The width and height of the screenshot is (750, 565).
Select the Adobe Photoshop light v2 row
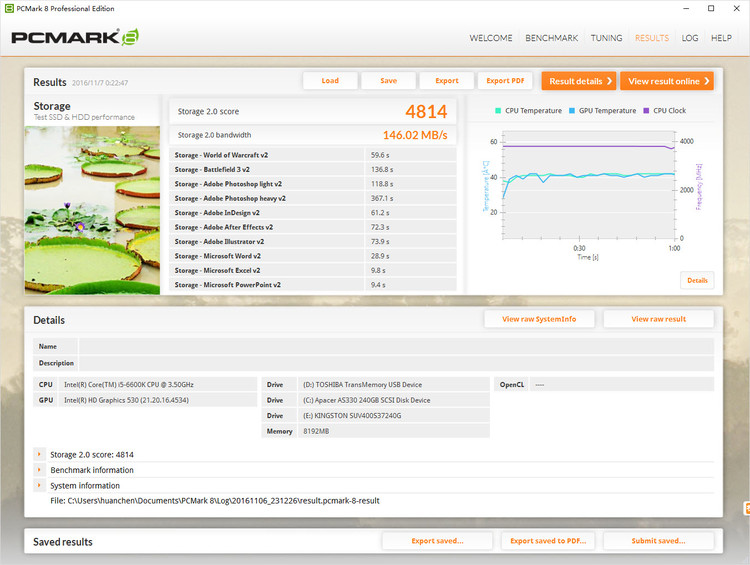pos(313,184)
